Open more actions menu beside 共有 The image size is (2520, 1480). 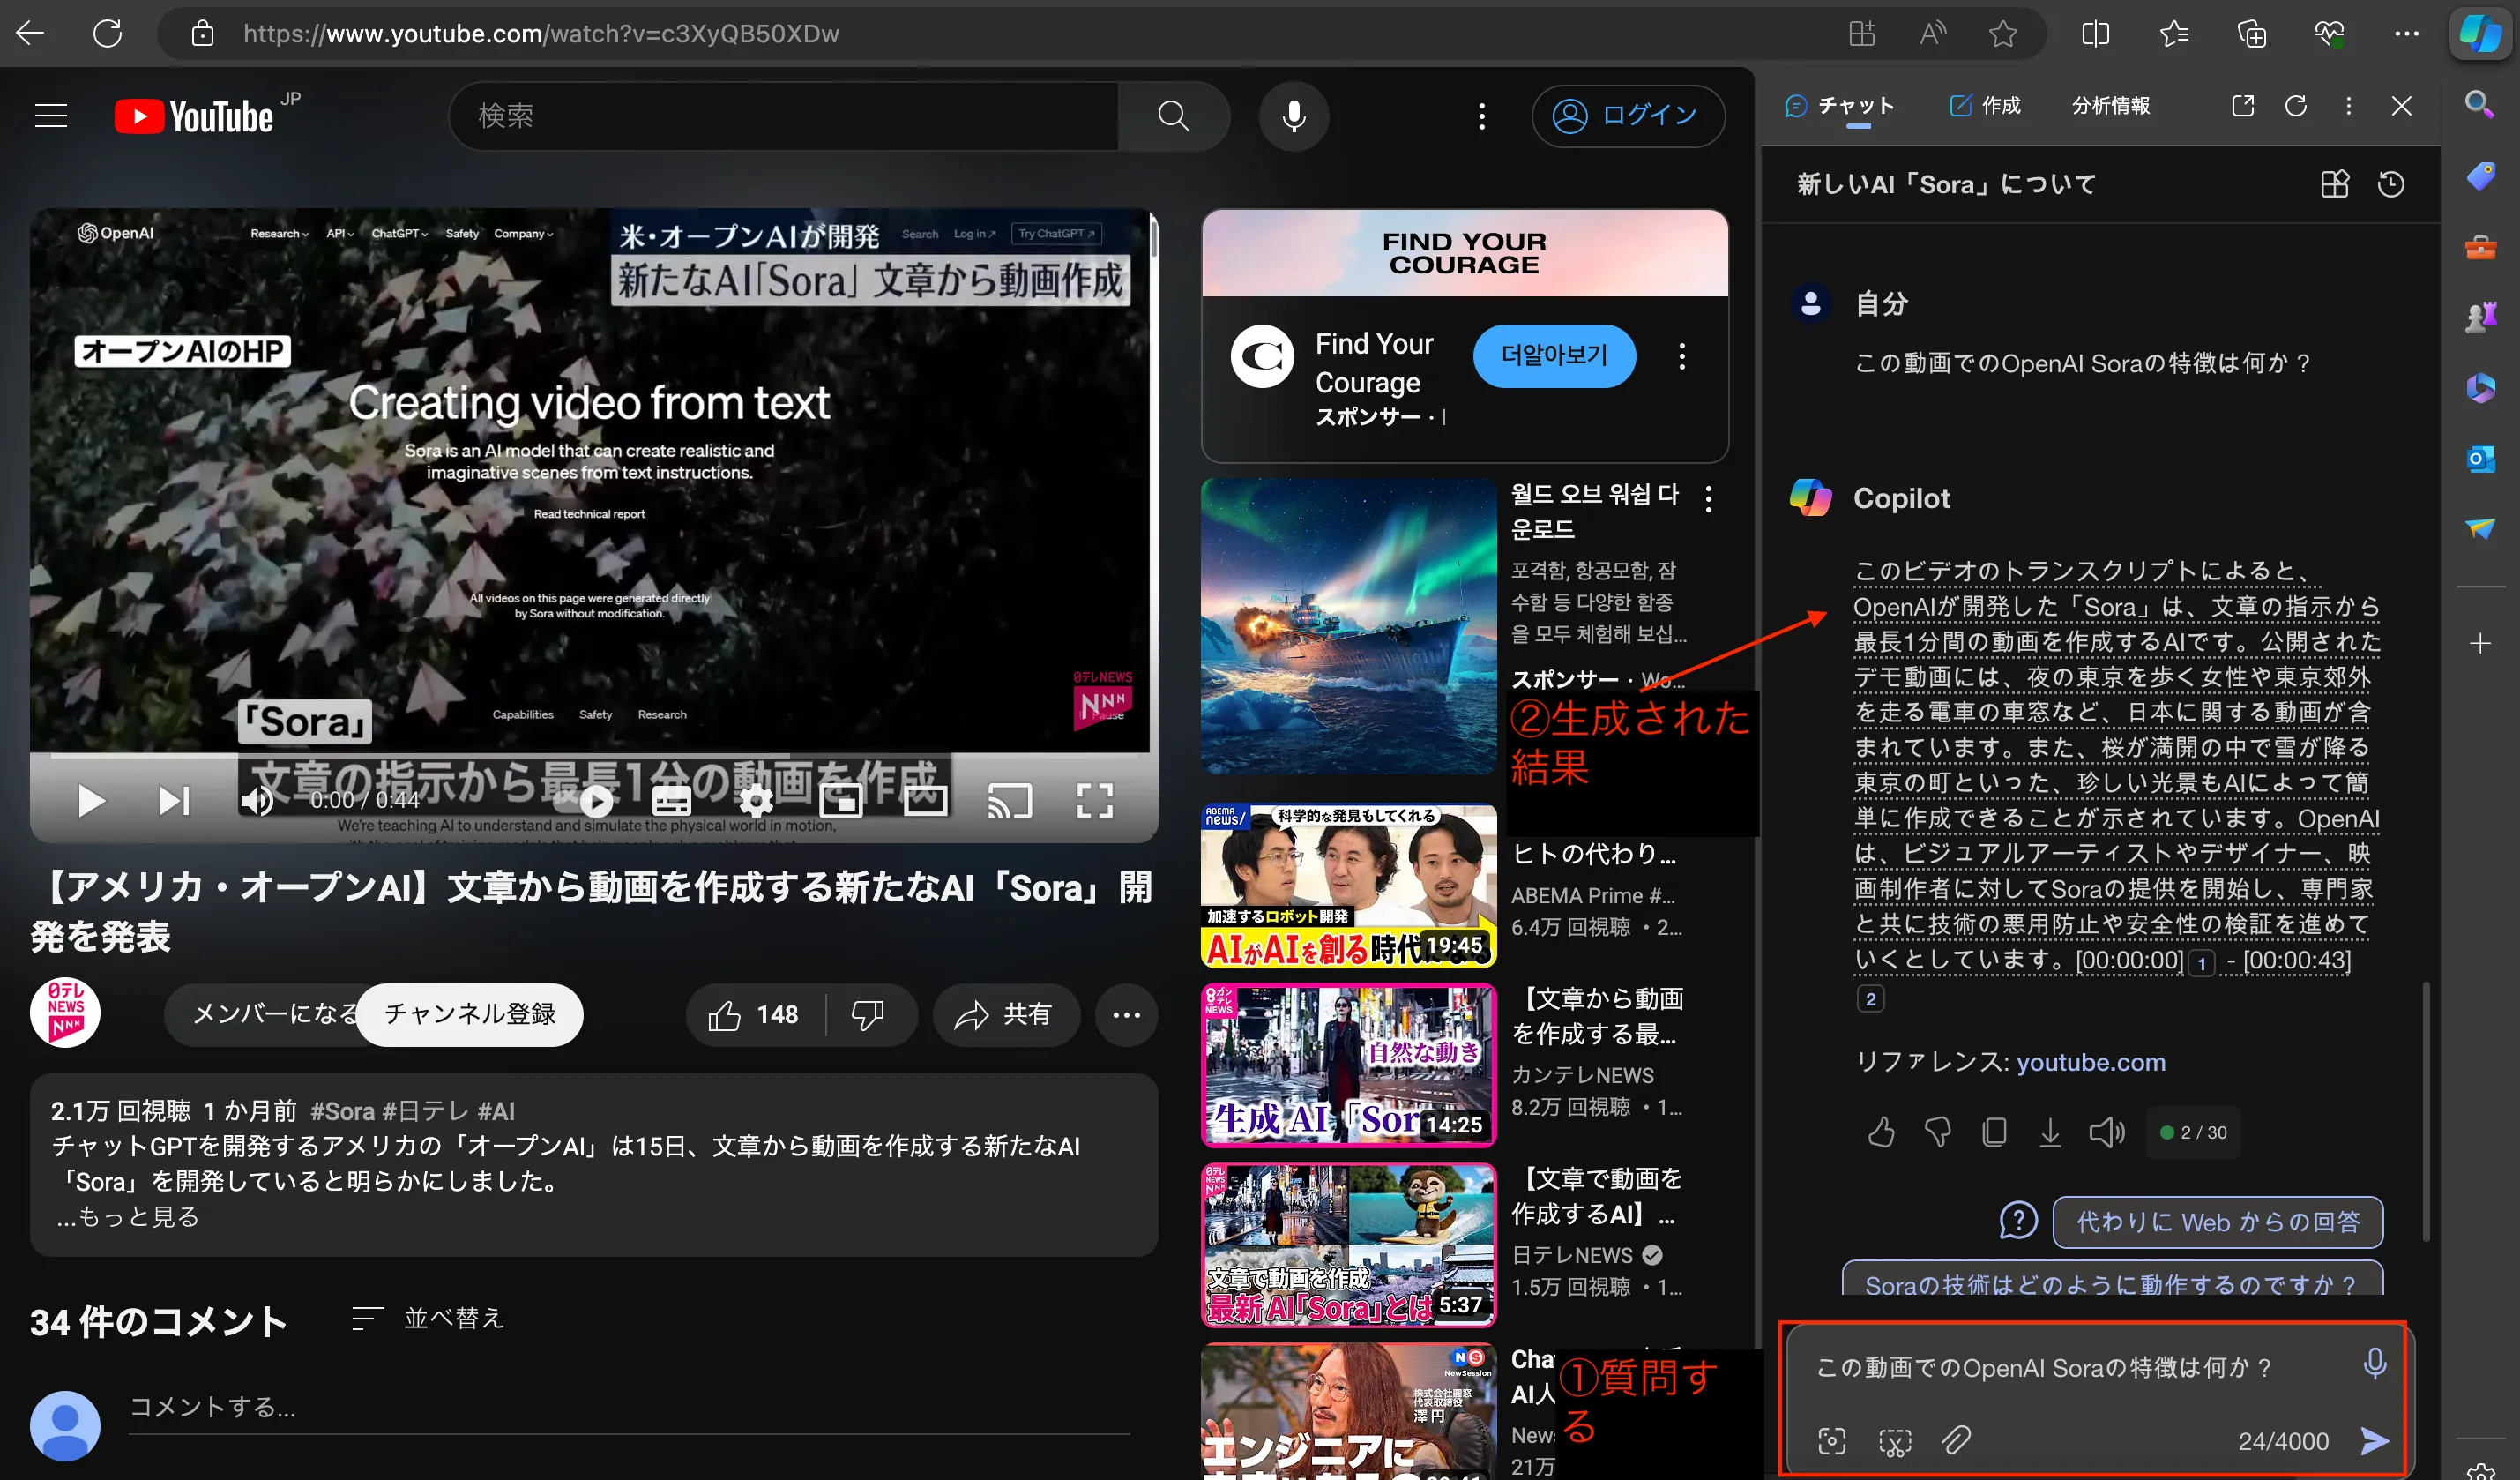pos(1126,1015)
